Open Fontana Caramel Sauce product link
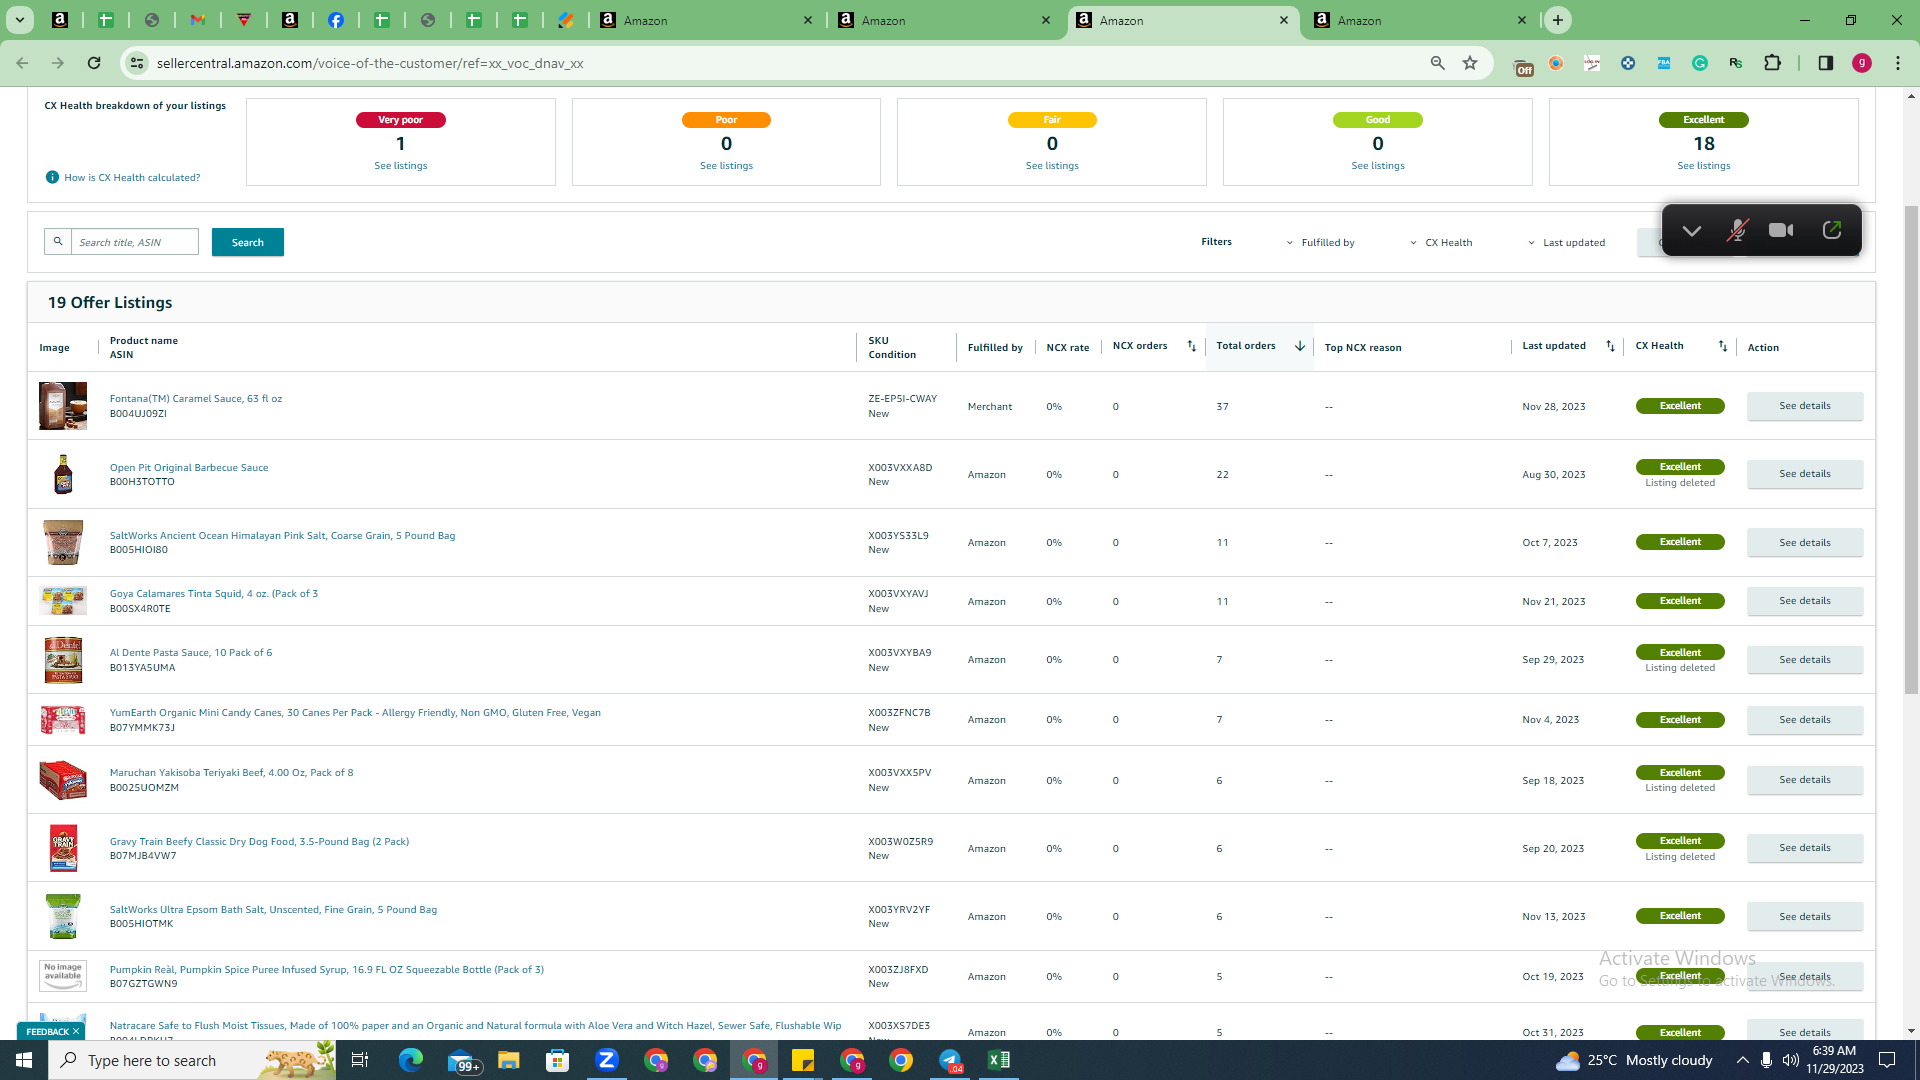Viewport: 1920px width, 1080px height. [196, 399]
